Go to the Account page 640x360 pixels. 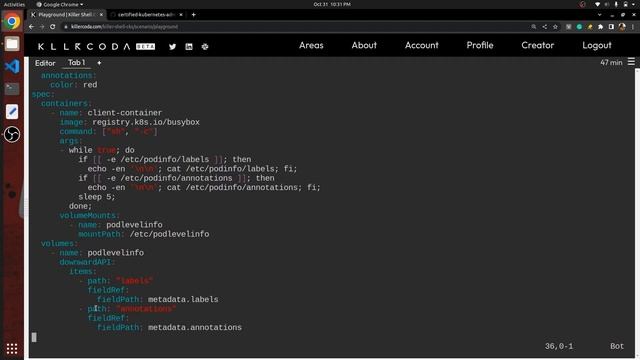pyautogui.click(x=422, y=45)
